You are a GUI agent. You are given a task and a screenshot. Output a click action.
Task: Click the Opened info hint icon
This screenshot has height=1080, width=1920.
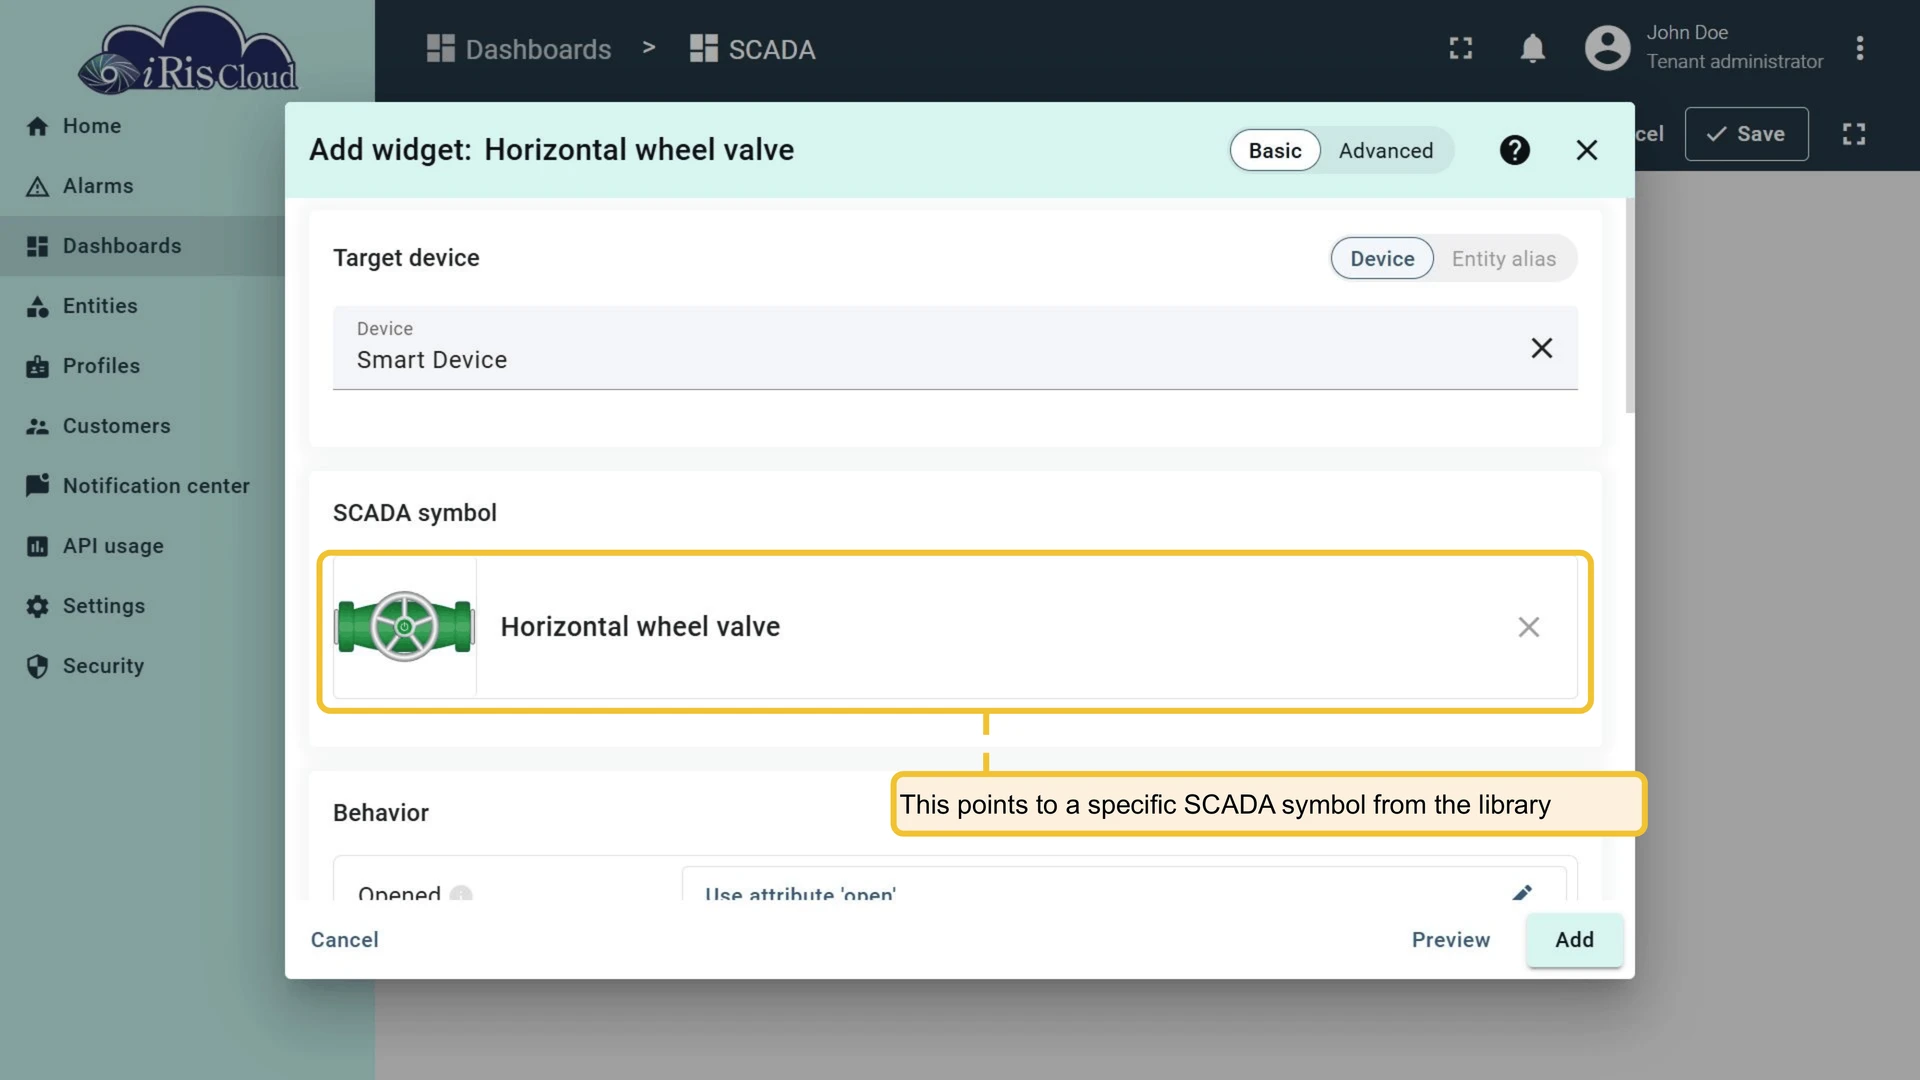click(460, 893)
